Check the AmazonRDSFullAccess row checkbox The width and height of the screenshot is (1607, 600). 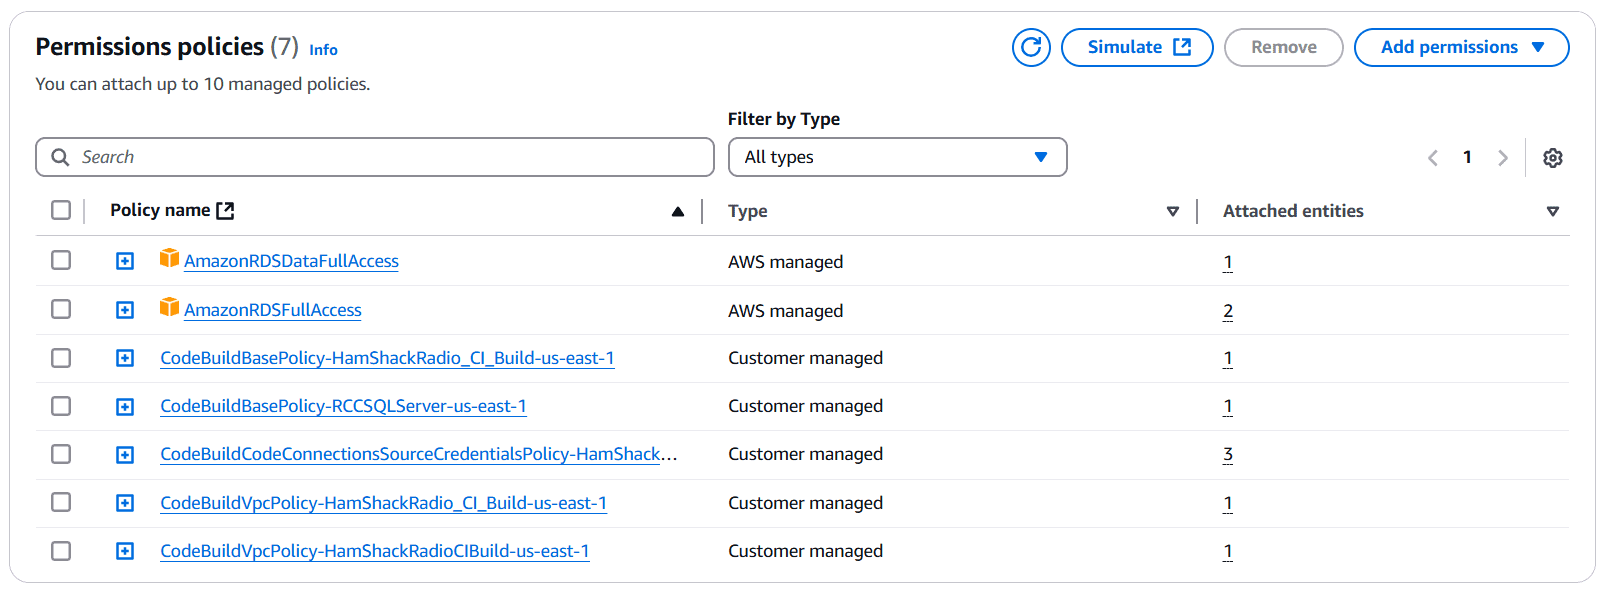point(61,309)
